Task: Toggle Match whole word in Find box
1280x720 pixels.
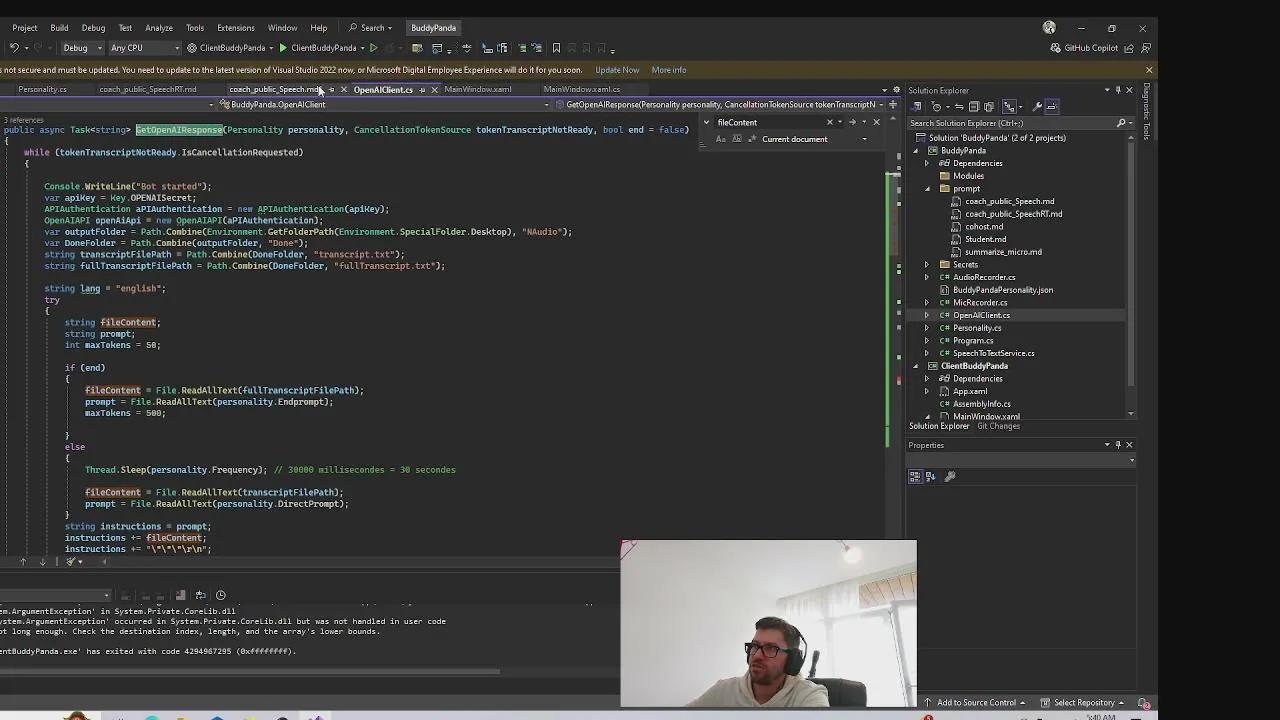Action: coord(737,139)
